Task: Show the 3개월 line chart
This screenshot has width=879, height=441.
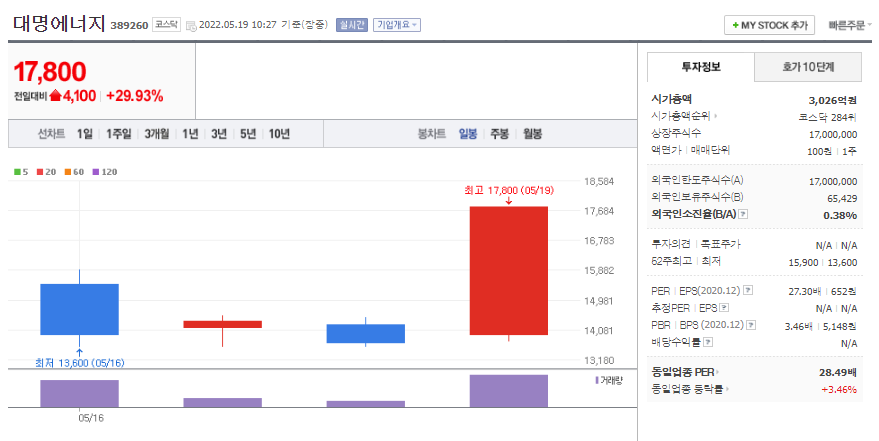Action: point(156,134)
